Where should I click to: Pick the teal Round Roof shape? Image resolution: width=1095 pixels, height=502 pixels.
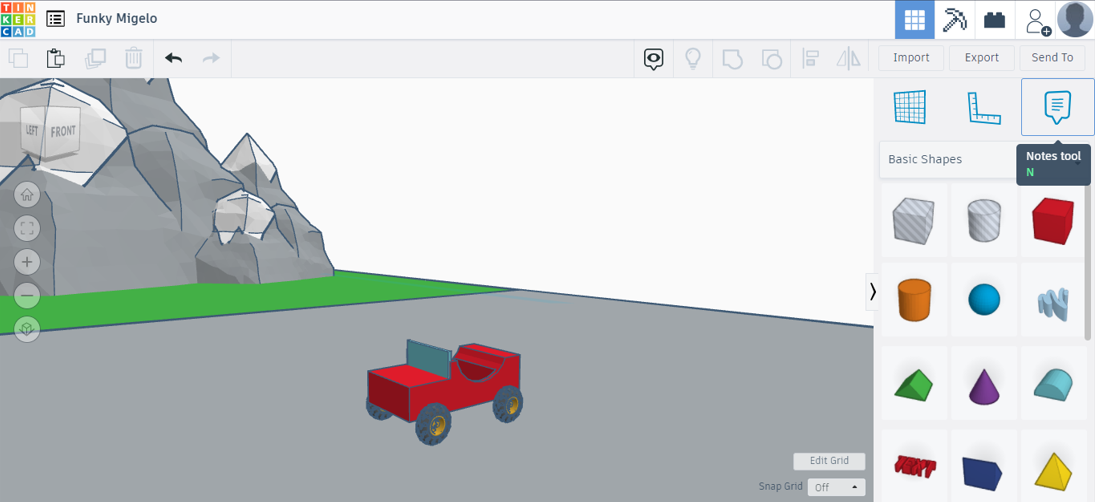(1052, 385)
